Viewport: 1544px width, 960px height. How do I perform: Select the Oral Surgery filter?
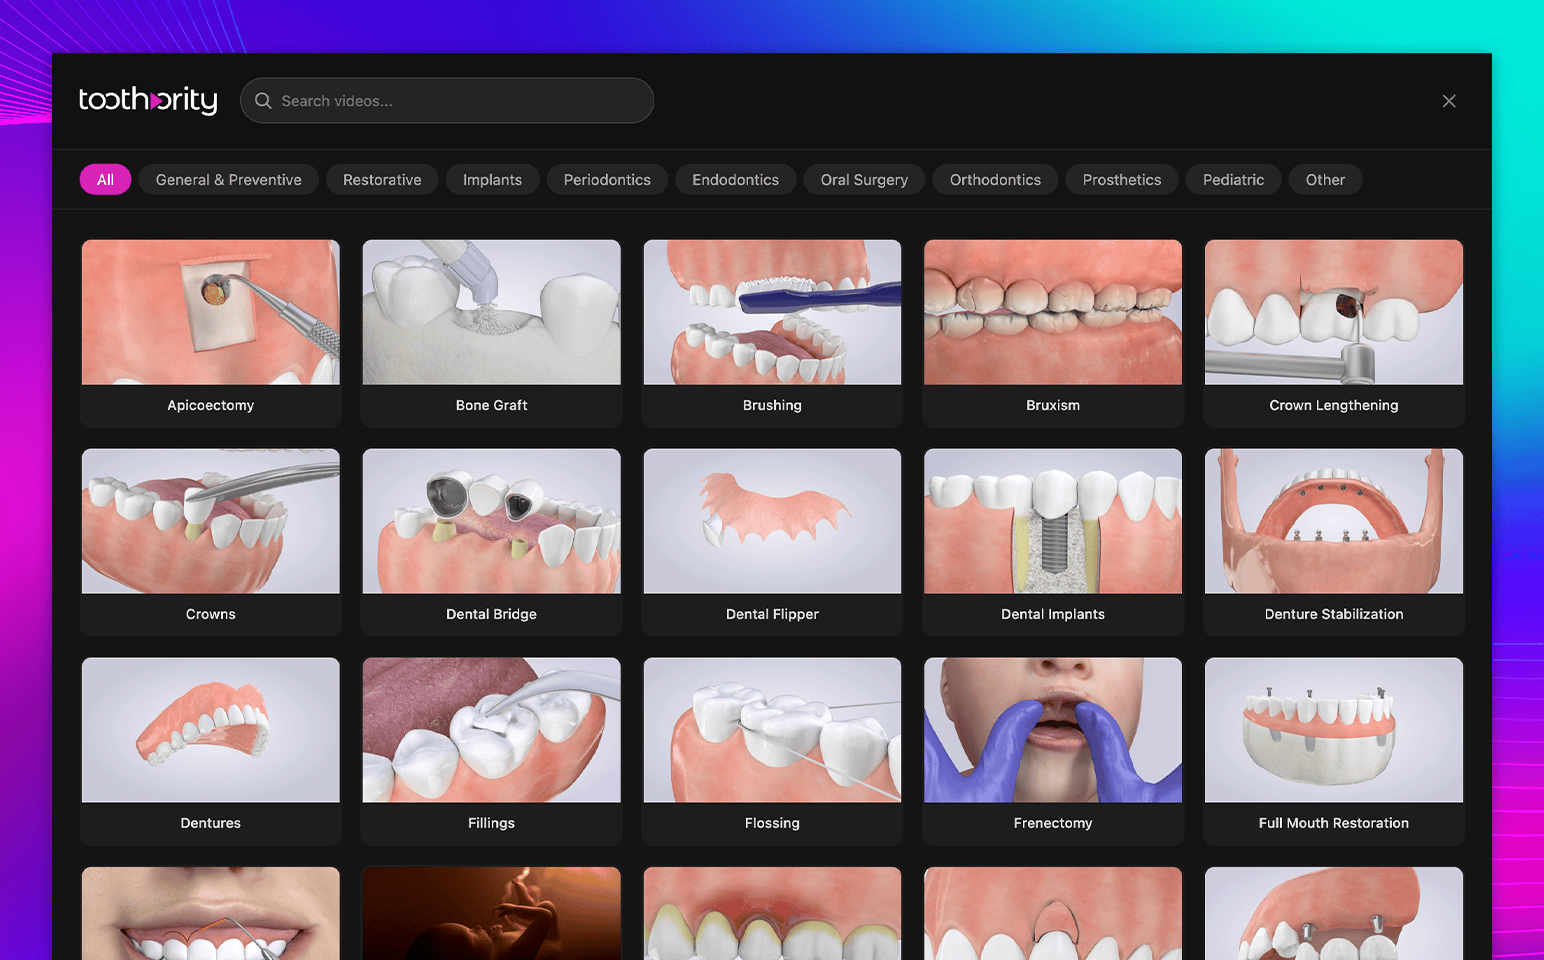pyautogui.click(x=864, y=180)
